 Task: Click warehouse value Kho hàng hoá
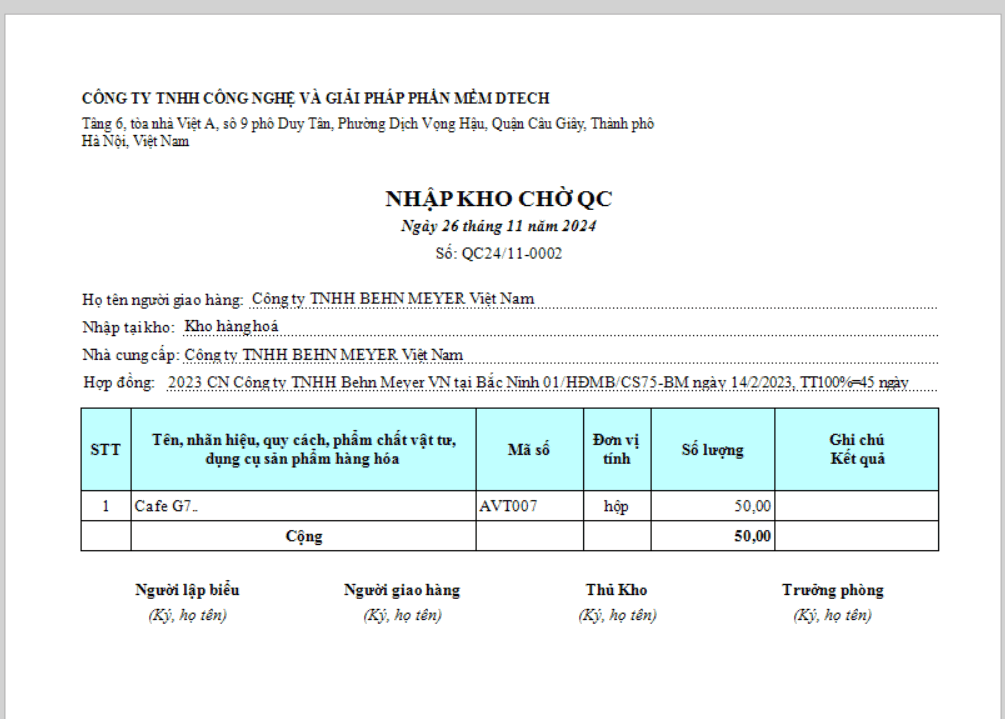tap(232, 327)
